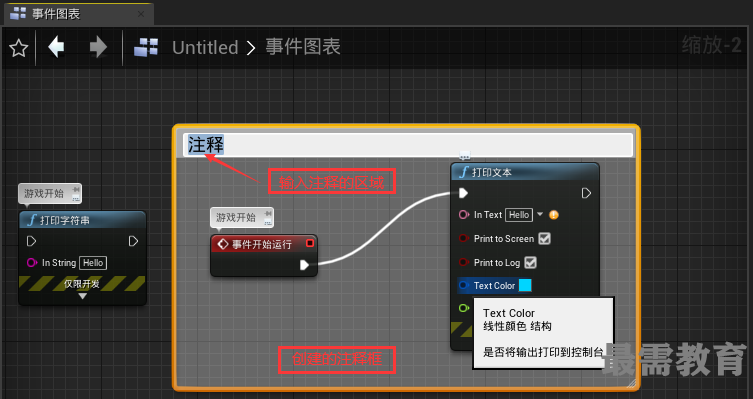Click the 注释 comment title text field
This screenshot has height=399, width=753.
(408, 145)
